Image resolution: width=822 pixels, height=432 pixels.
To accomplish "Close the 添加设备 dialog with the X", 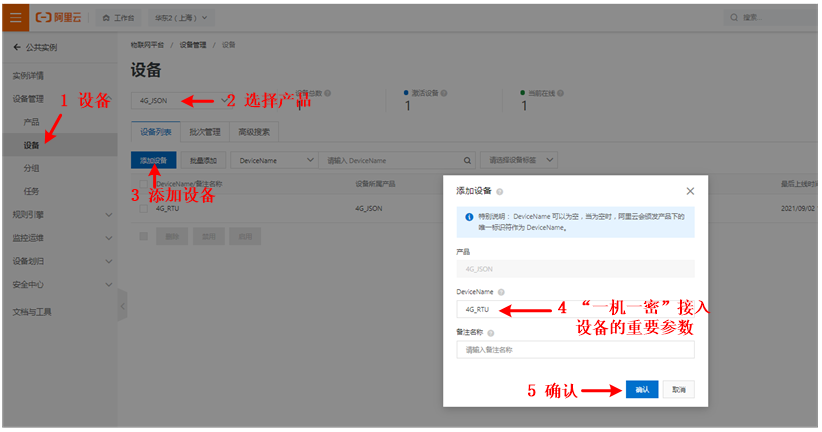I will pyautogui.click(x=690, y=191).
